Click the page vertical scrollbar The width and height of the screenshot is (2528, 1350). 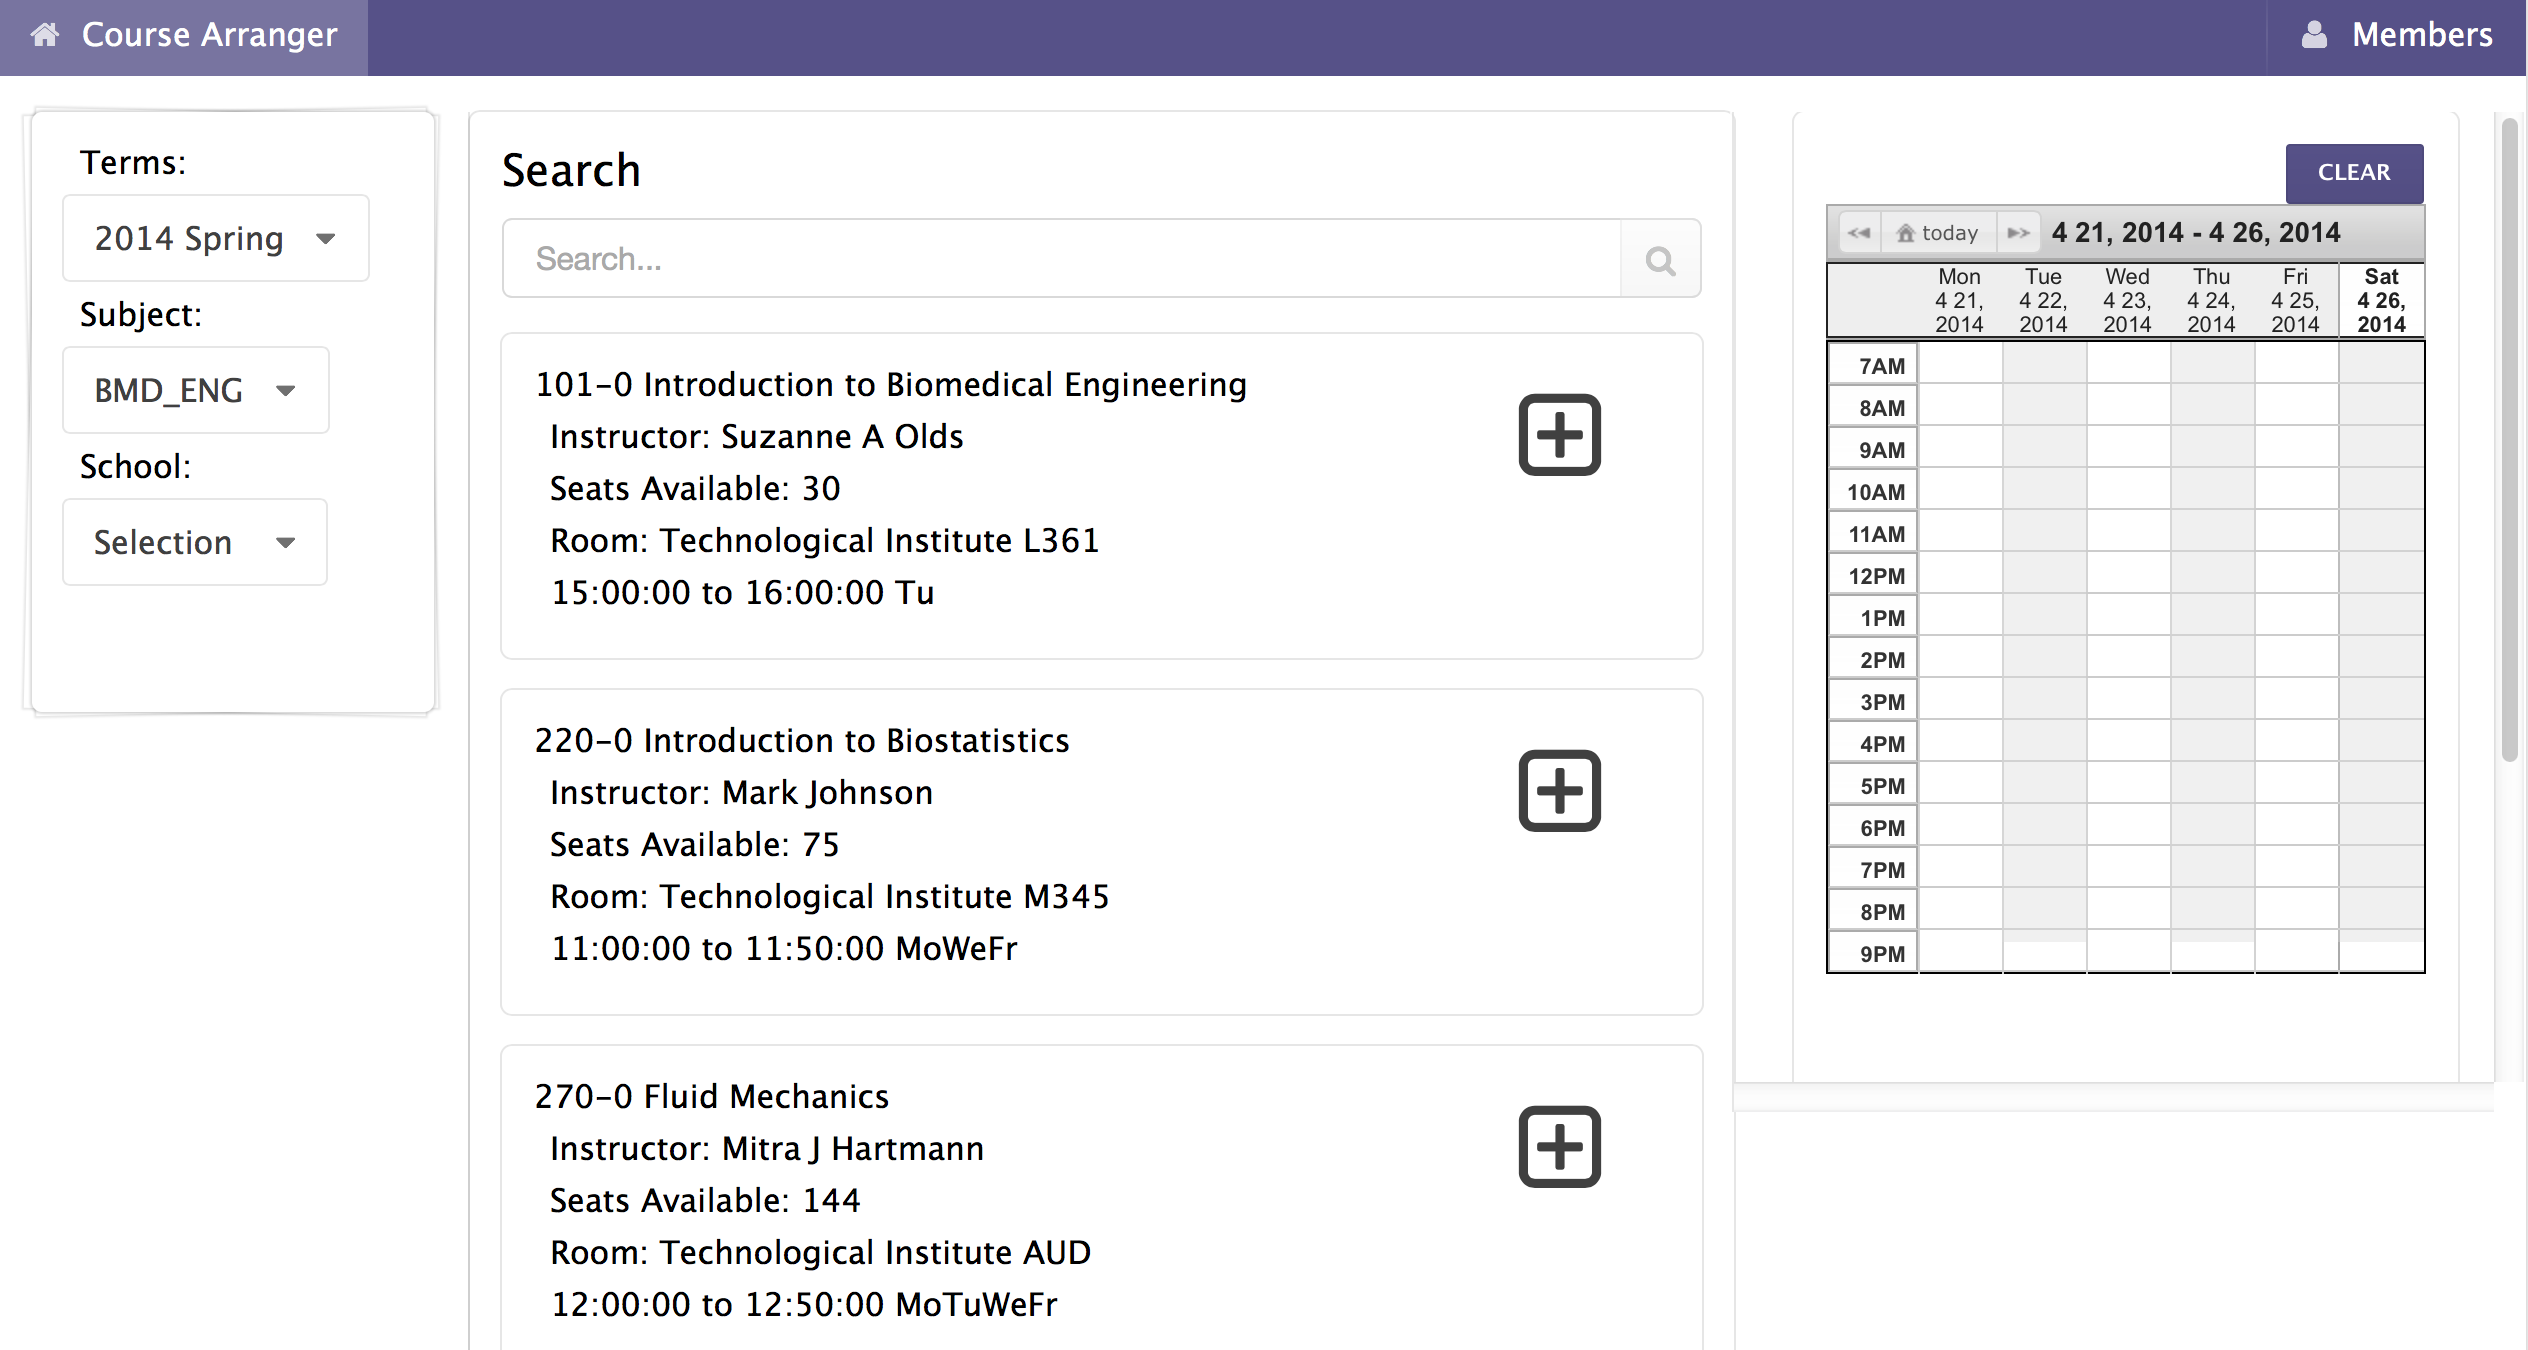2509,440
